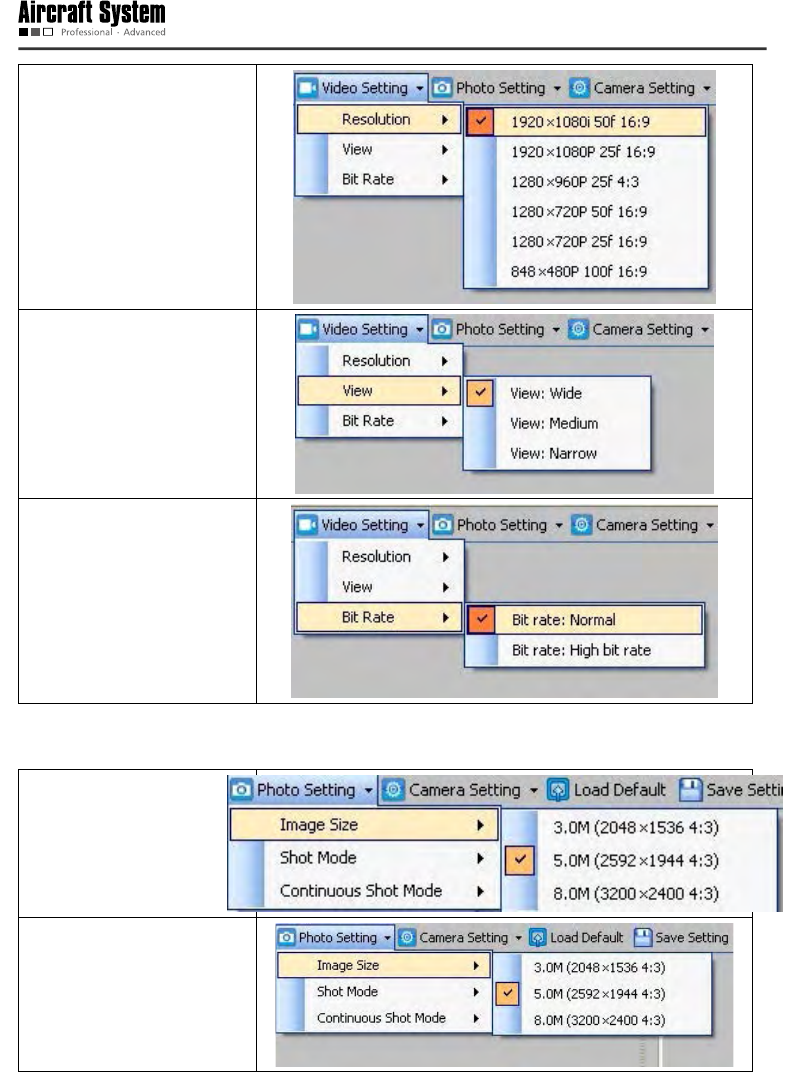Screen dimensions: 786x1072
Task: Toggle the checkmark beside Bit rate: Normal
Action: (x=481, y=619)
